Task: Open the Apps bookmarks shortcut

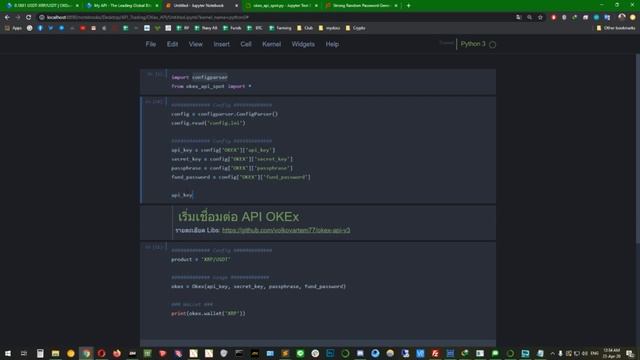Action: coord(13,28)
